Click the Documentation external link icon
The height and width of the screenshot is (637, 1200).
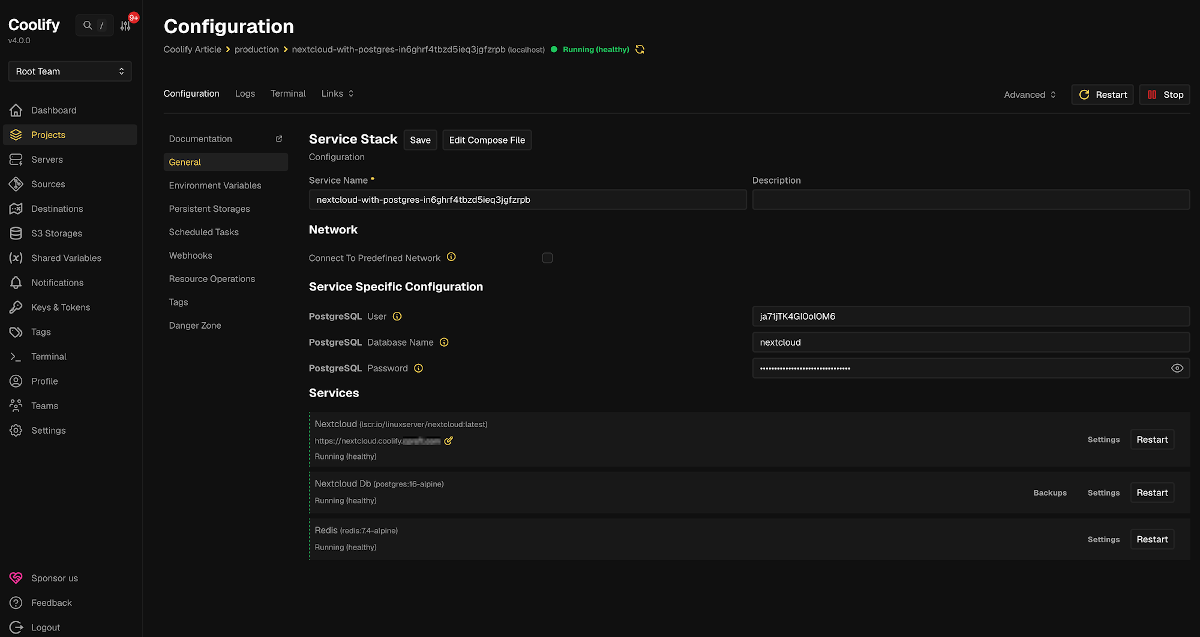[279, 139]
